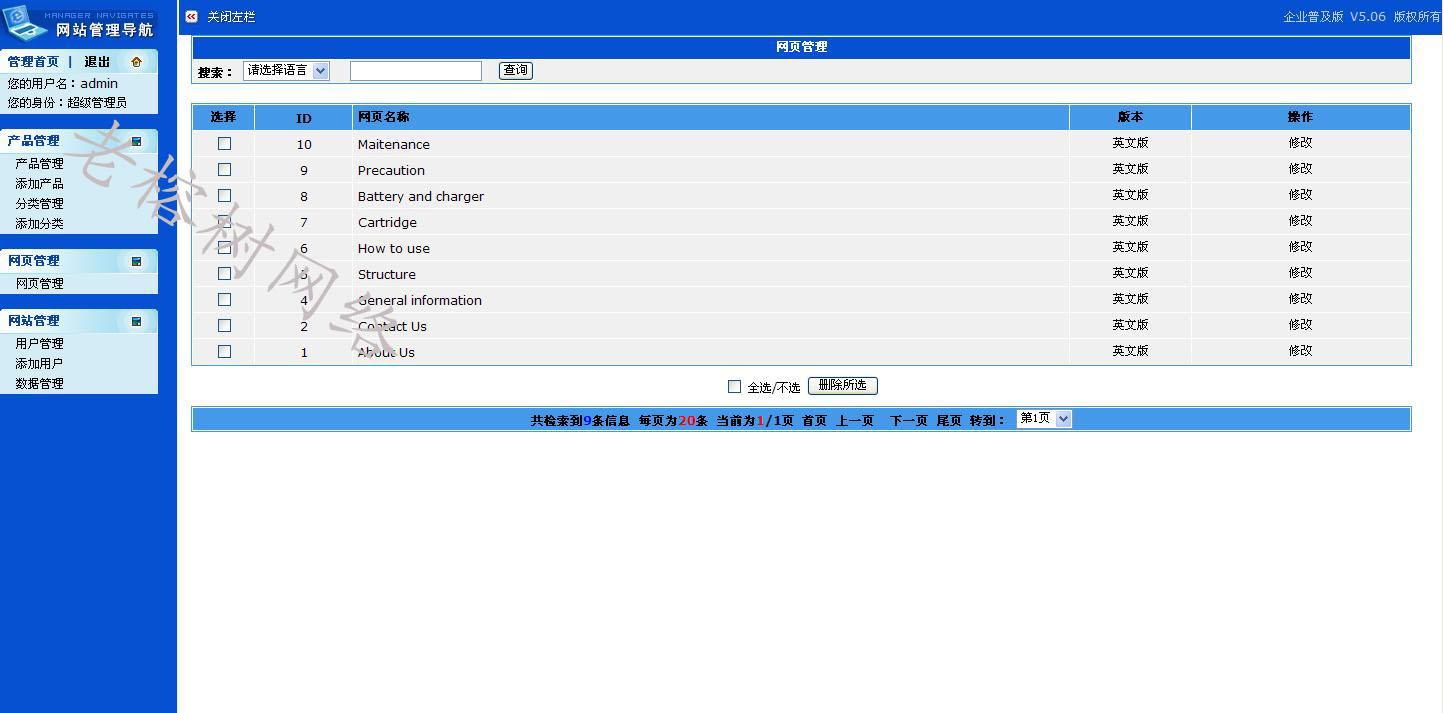Select the Battery and charger checkbox
Viewport: 1444px width, 713px height.
(224, 196)
